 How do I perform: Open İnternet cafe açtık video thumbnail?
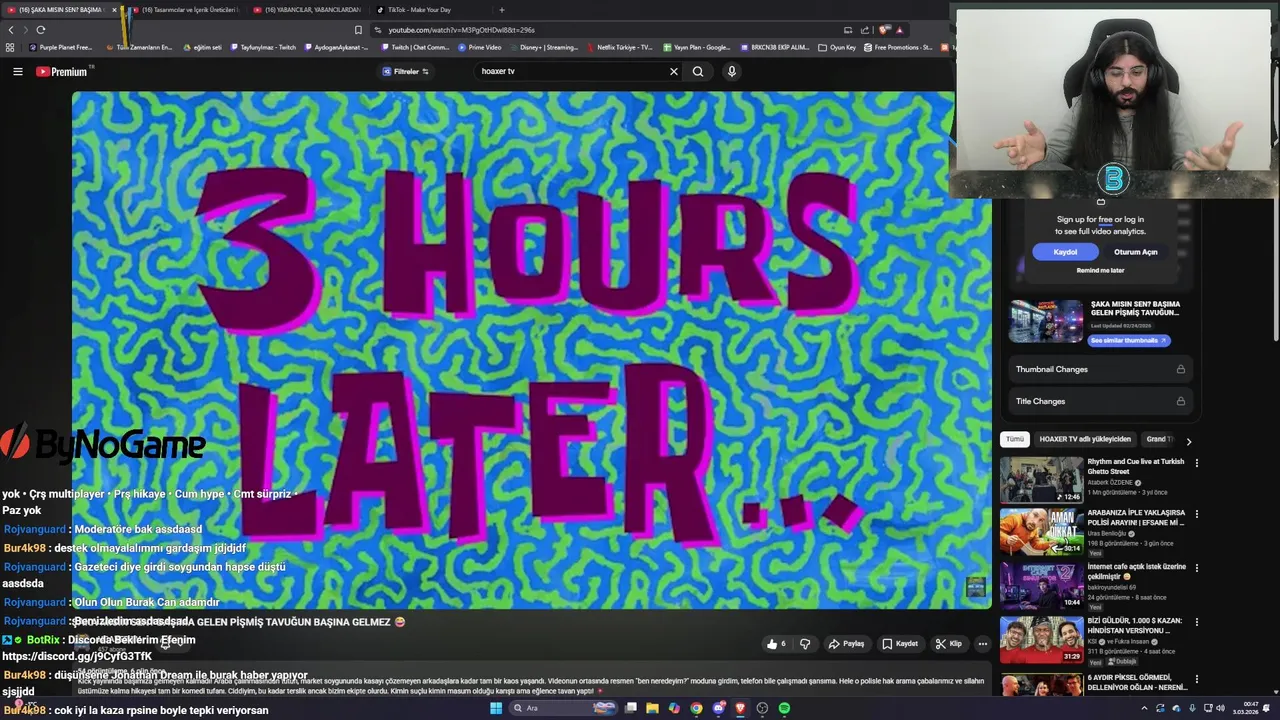1041,586
